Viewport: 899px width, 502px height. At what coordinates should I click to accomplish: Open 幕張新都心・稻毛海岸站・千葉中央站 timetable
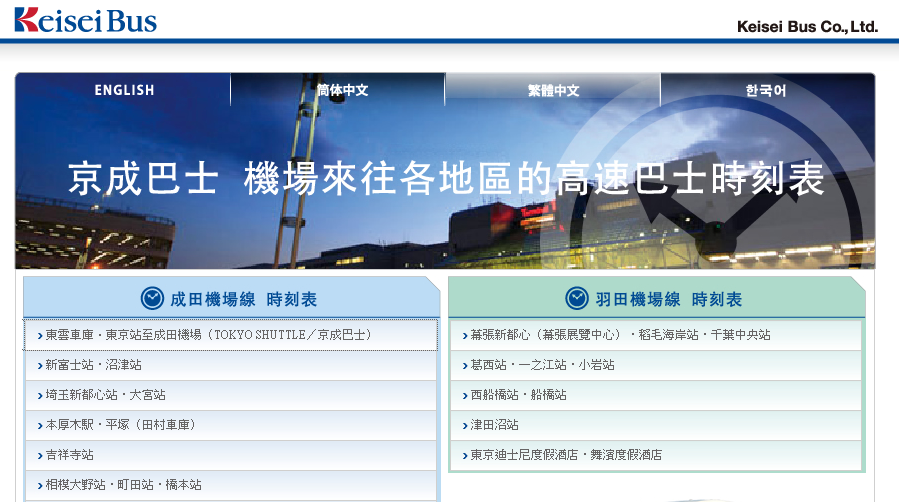point(656,335)
